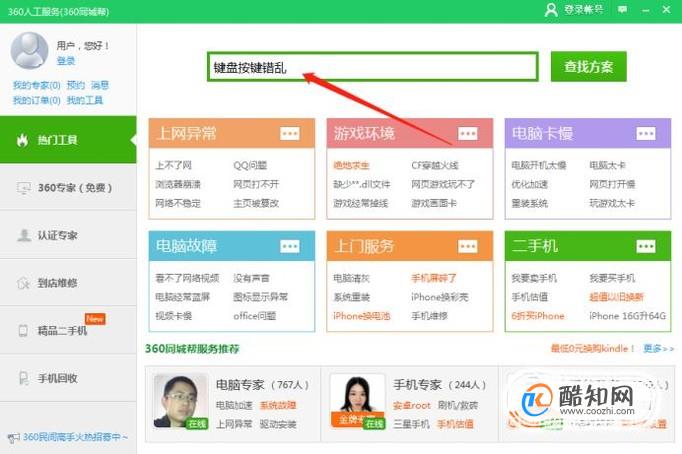Click the 重装系统 item
682x454 pixels.
[x=530, y=203]
